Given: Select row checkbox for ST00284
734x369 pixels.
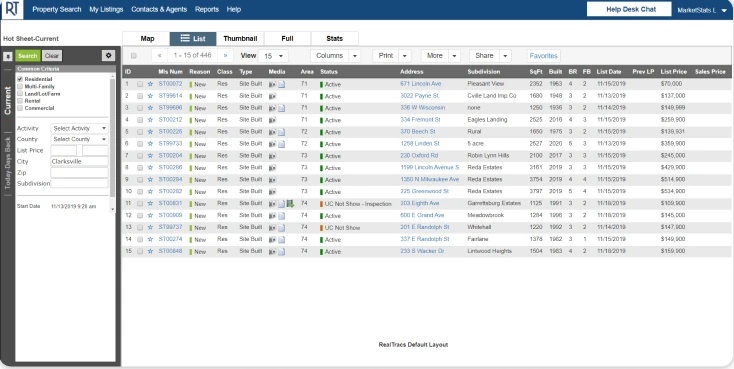Looking at the screenshot, I should pyautogui.click(x=140, y=180).
